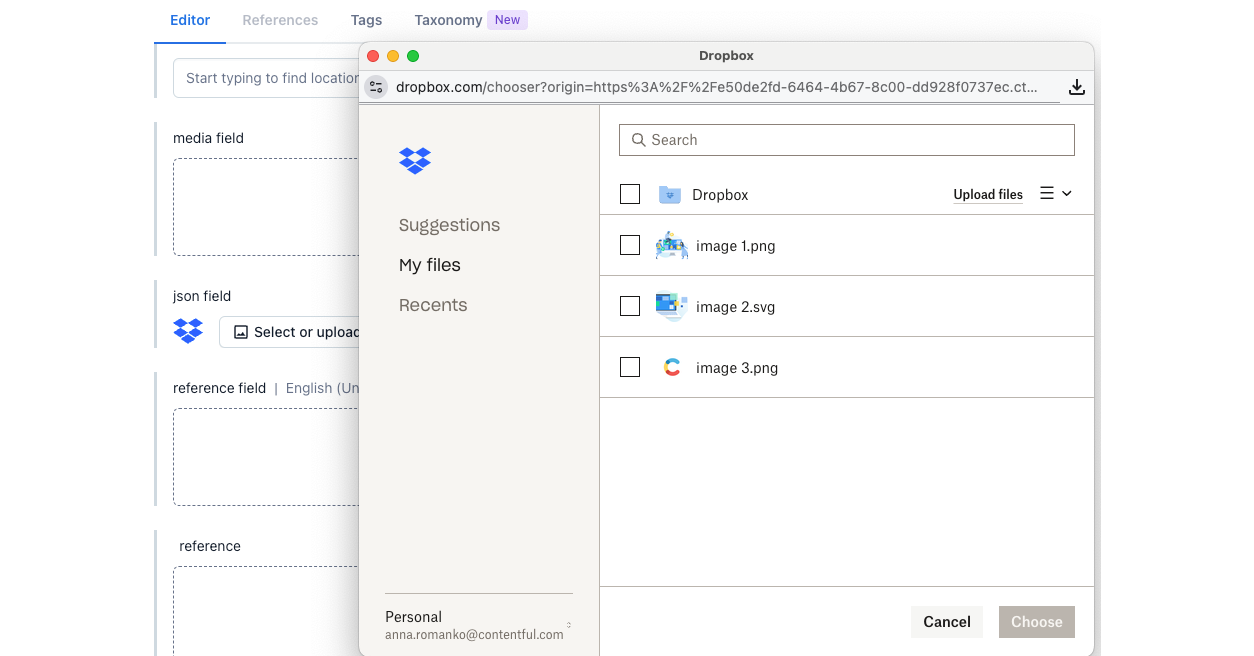The image size is (1254, 656).
Task: Click the download icon in Dropbox window
Action: [x=1076, y=87]
